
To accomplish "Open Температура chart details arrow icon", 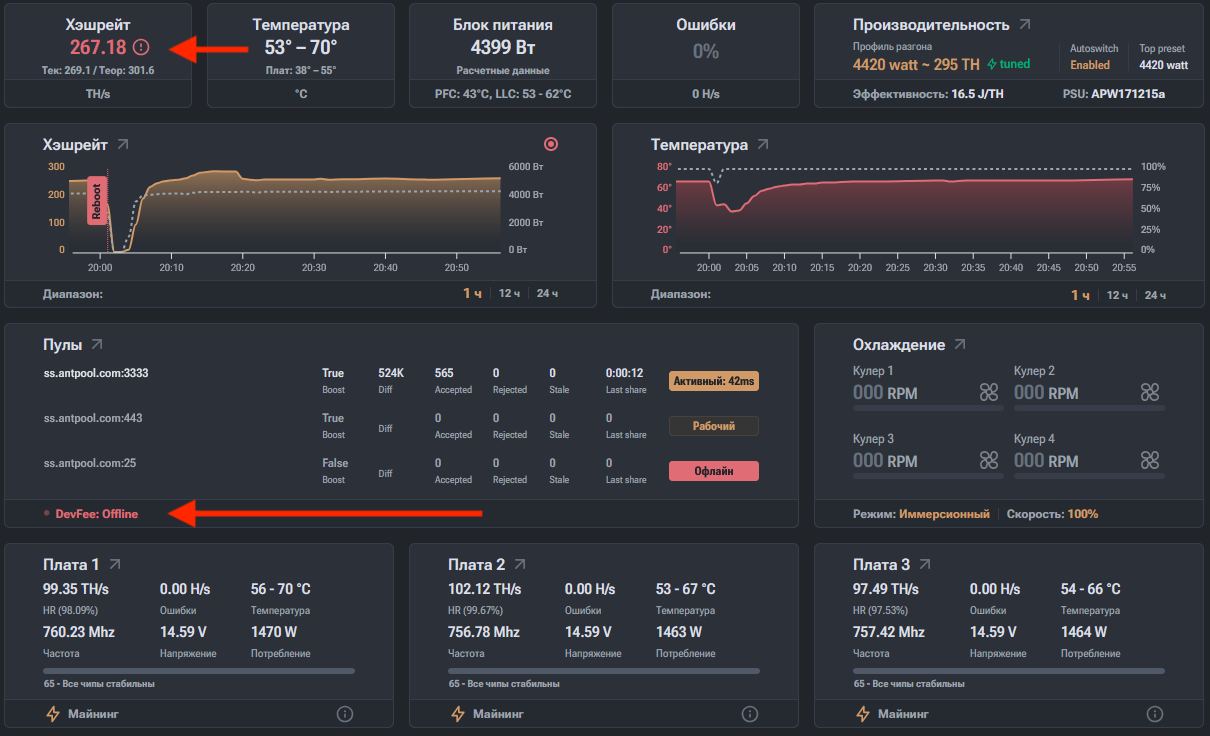I will [x=763, y=145].
